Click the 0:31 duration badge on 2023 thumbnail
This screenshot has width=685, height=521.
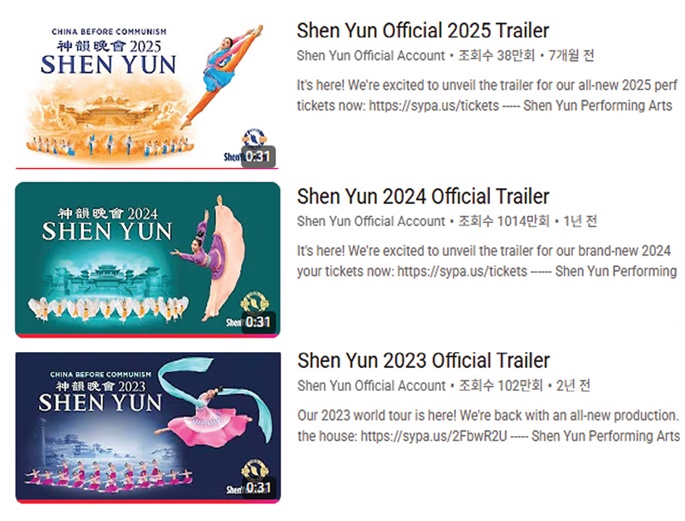[x=258, y=487]
